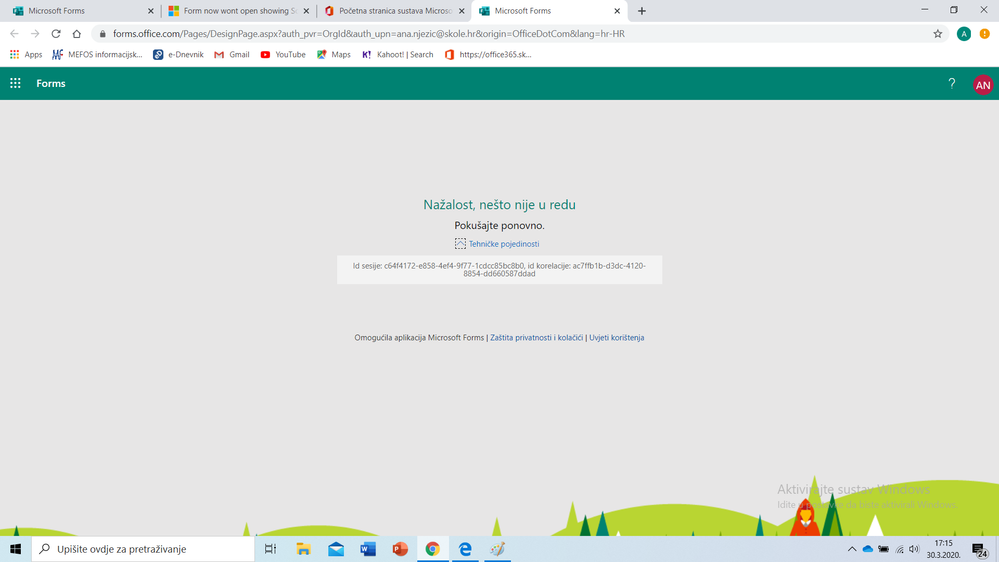Go back in browser history
The image size is (999, 562).
click(14, 34)
